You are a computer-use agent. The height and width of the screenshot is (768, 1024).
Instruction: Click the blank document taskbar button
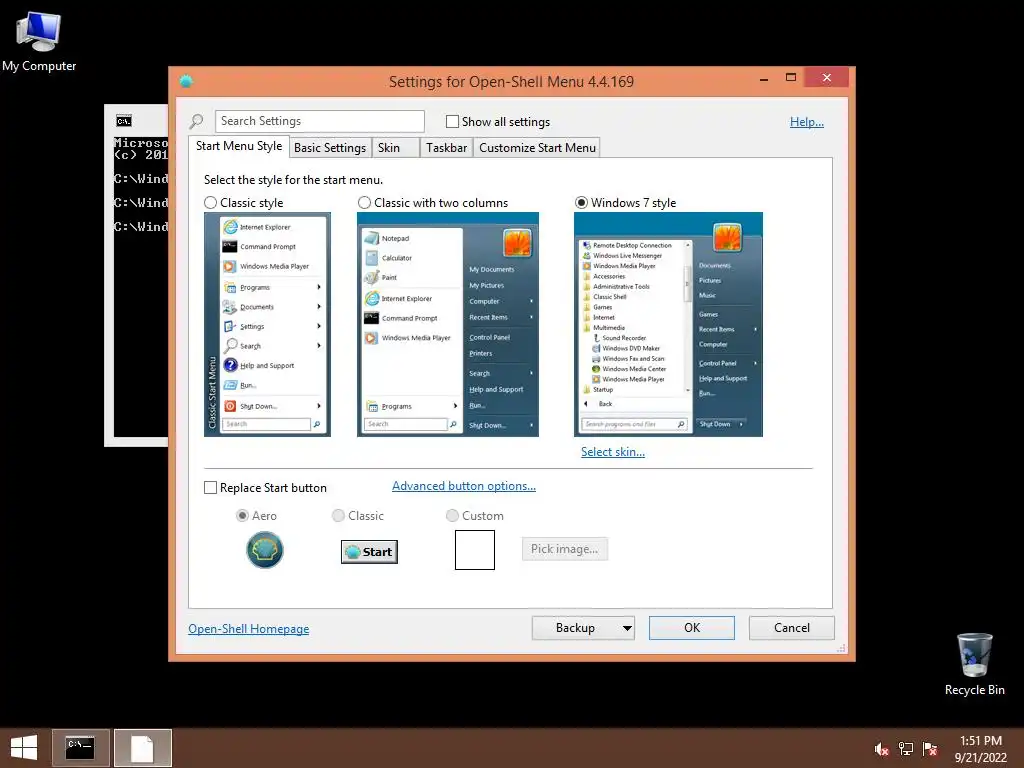(x=143, y=748)
